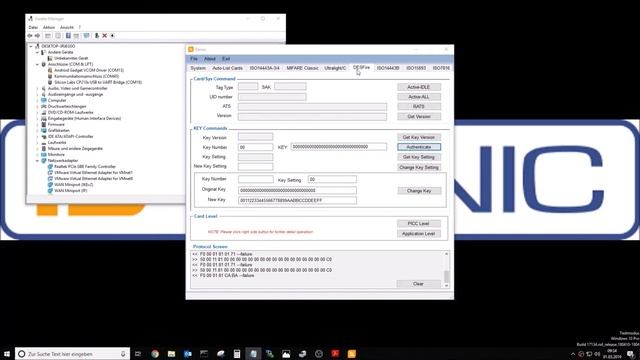Collapse the DESKTOP root computer node

[x=31, y=47]
